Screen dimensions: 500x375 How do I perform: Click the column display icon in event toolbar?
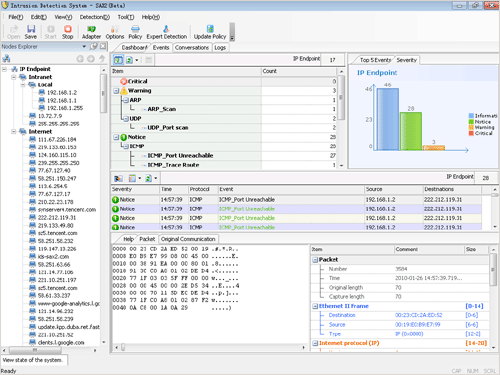coord(132,178)
